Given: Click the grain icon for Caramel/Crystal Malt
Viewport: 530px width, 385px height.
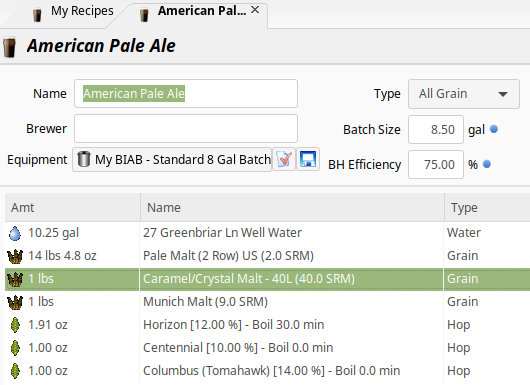Looking at the screenshot, I should 15,279.
